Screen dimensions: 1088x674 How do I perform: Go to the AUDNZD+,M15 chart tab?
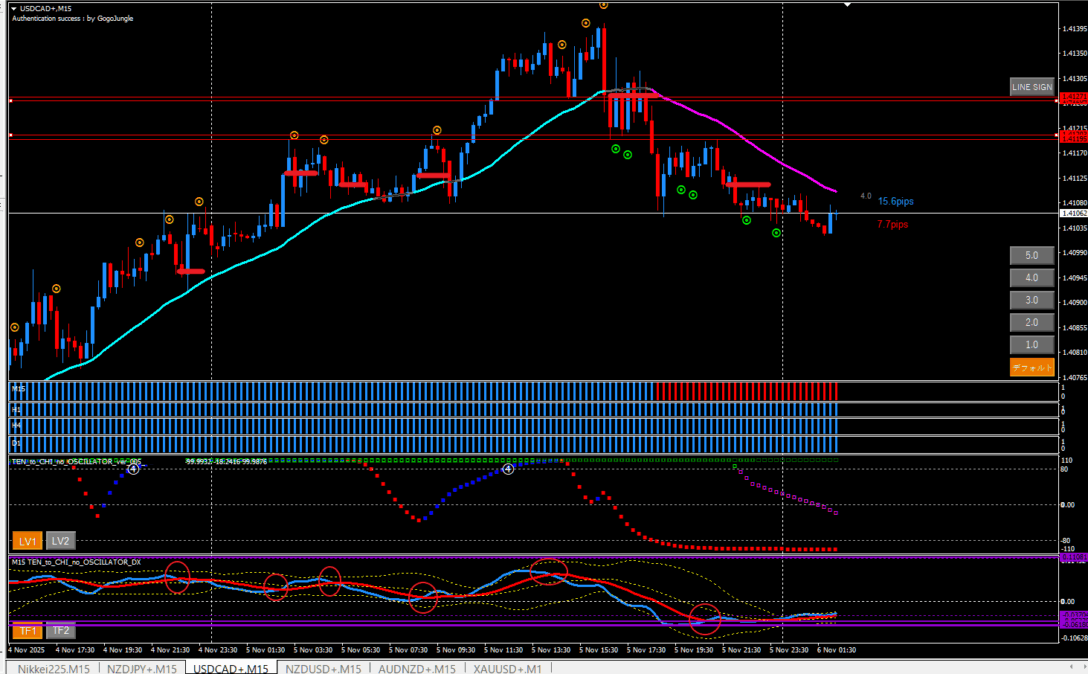click(416, 668)
